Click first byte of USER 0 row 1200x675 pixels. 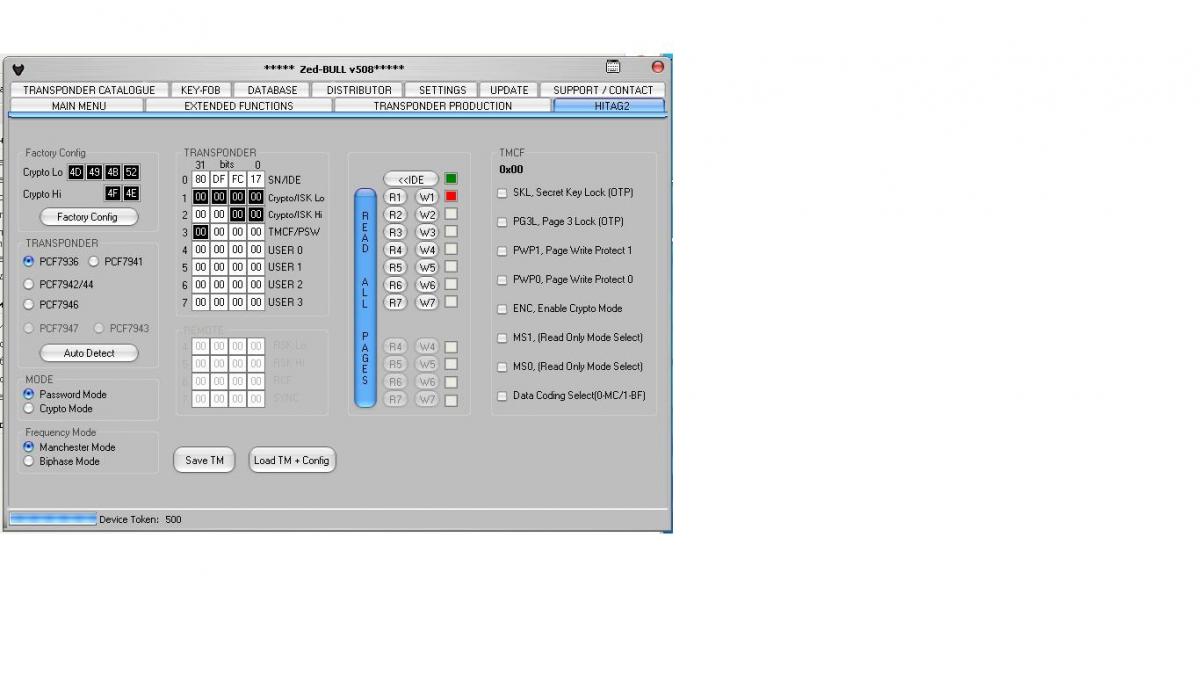(x=201, y=250)
